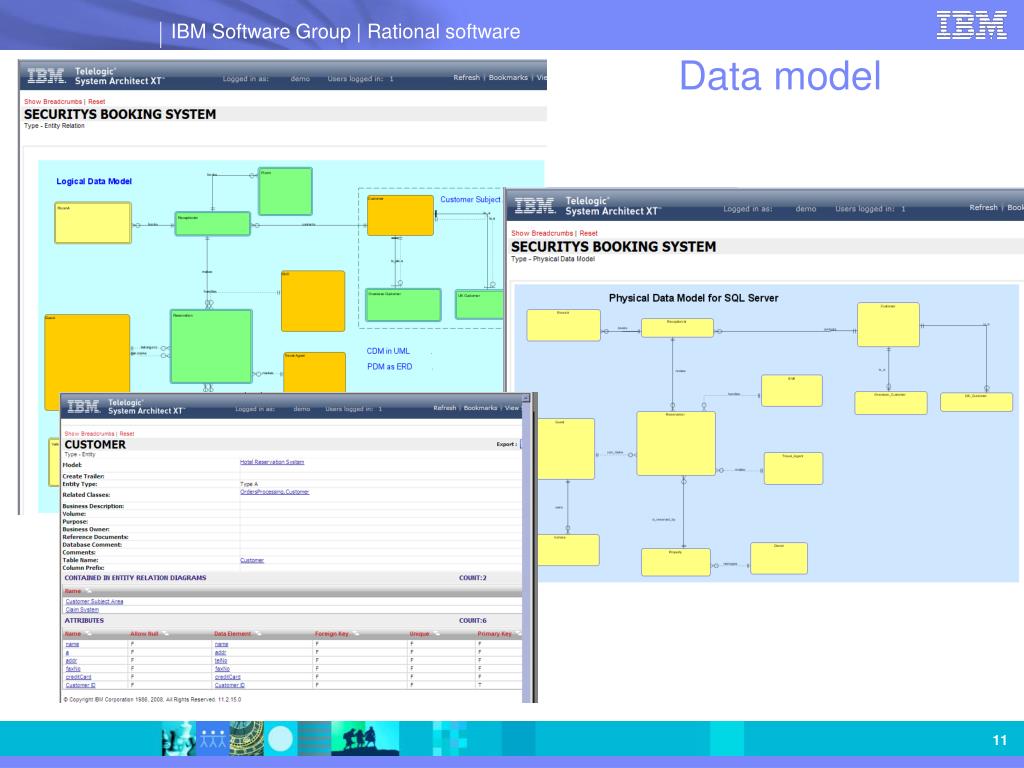Click Reset in Physical Data Model window

pos(588,233)
